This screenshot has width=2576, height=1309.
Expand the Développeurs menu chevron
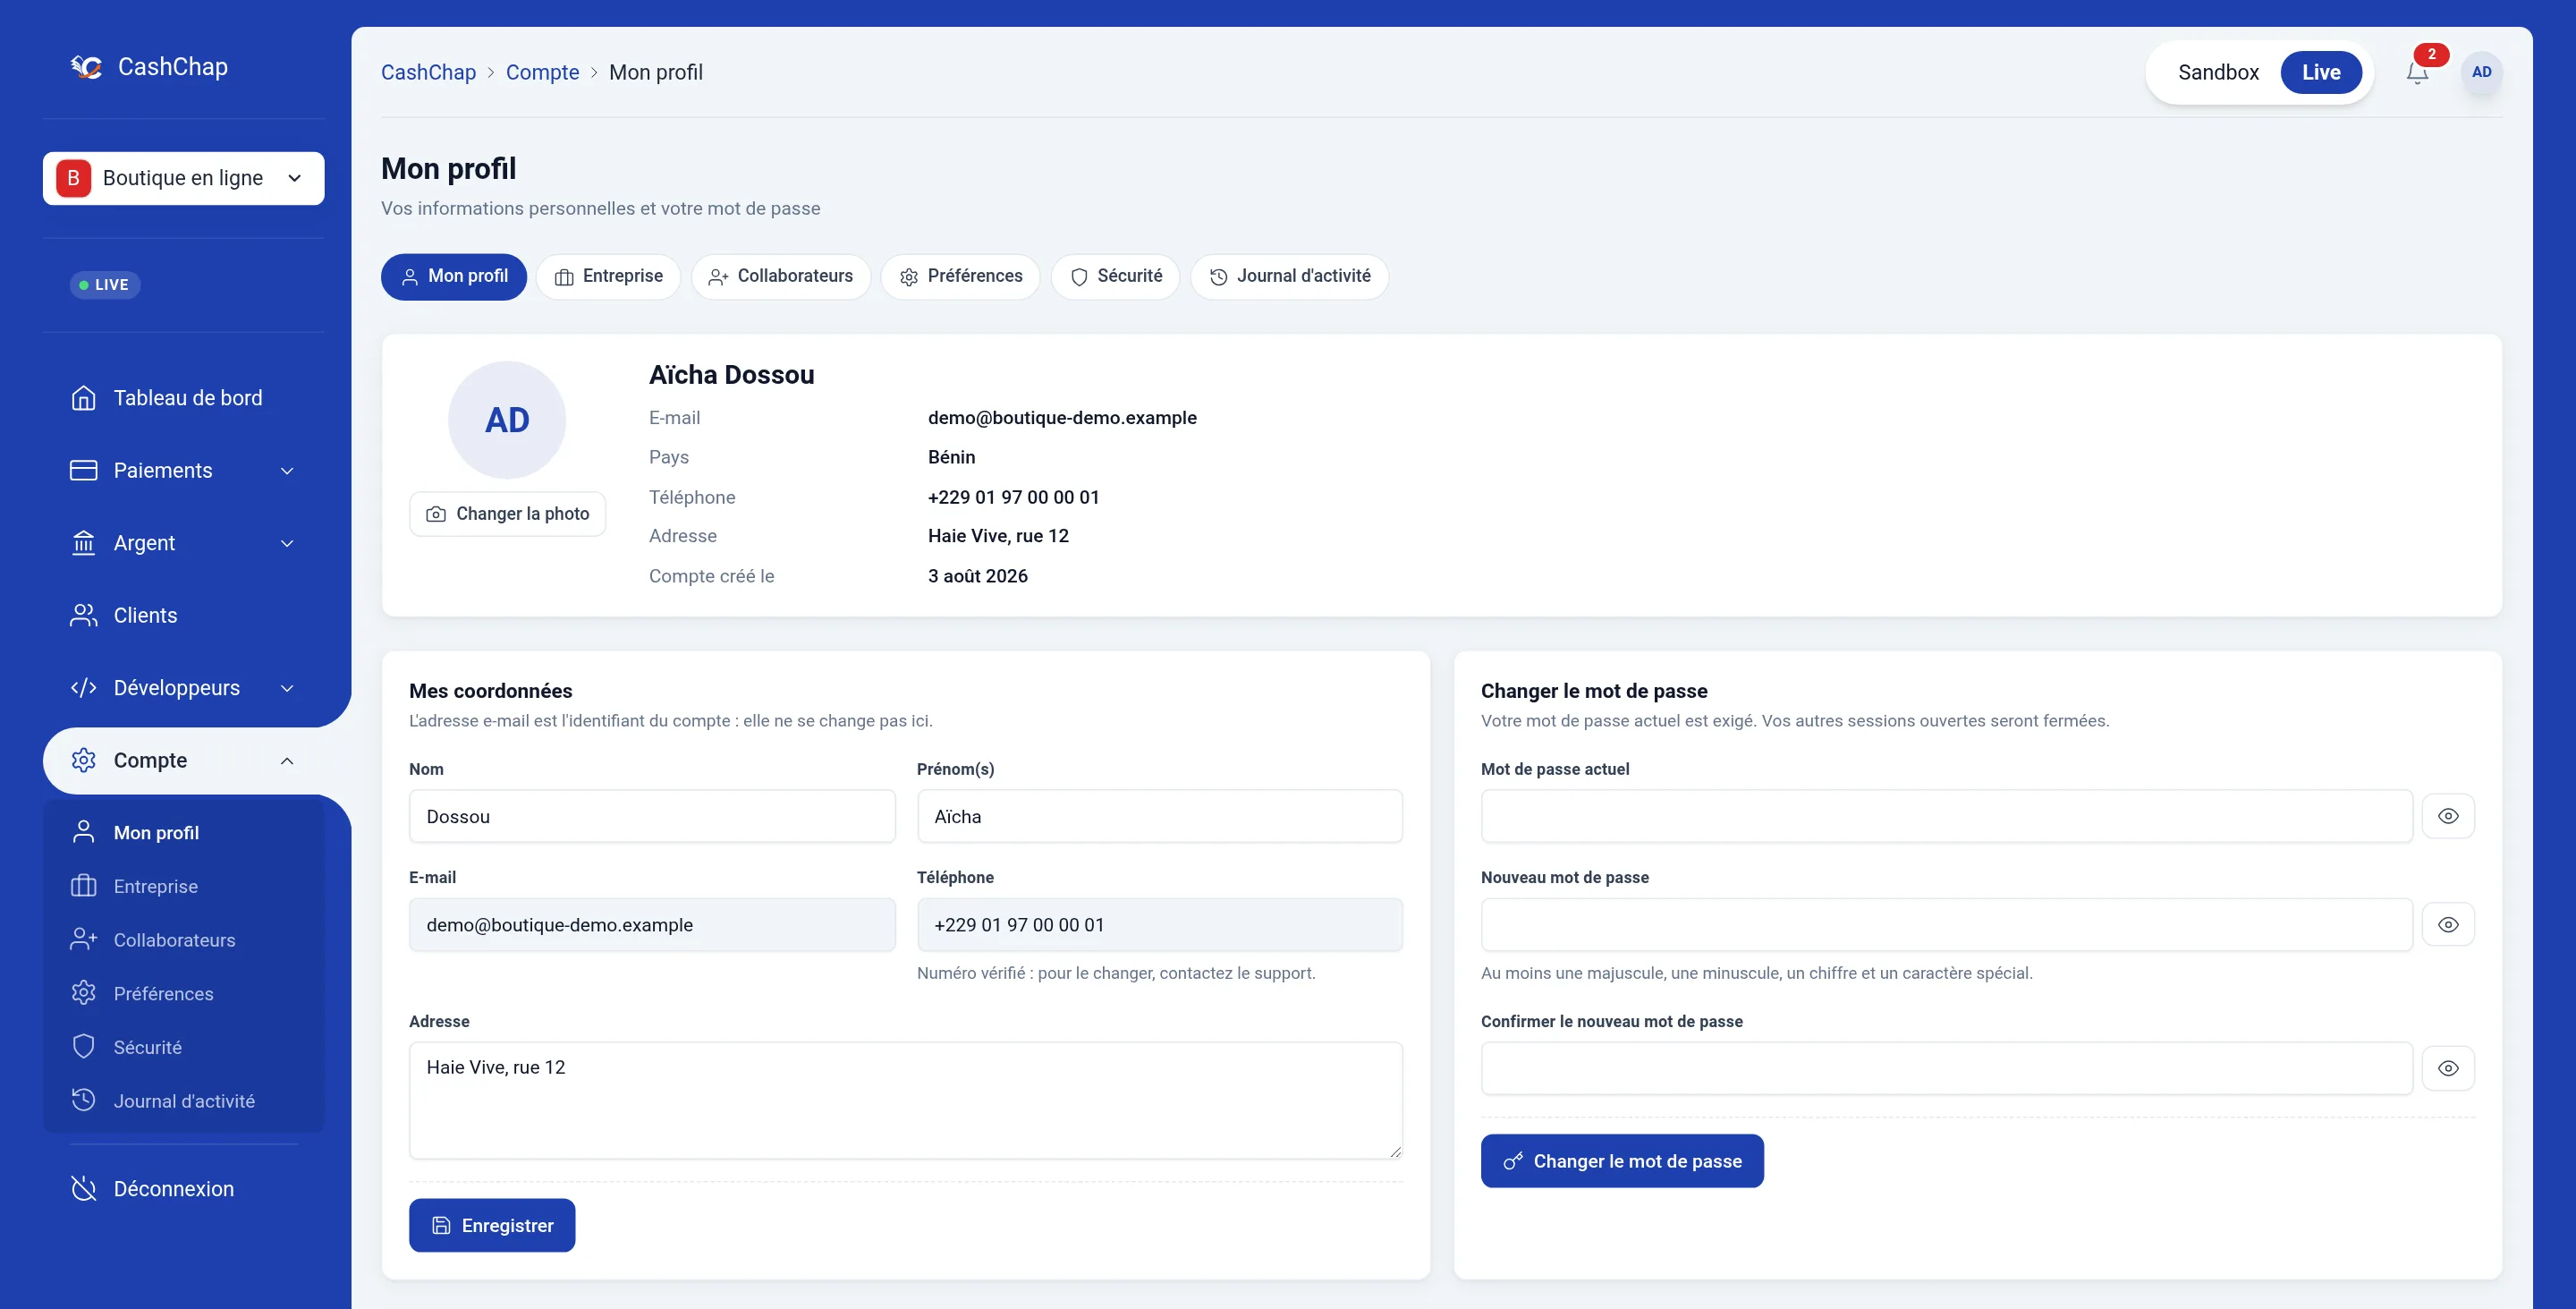tap(287, 688)
